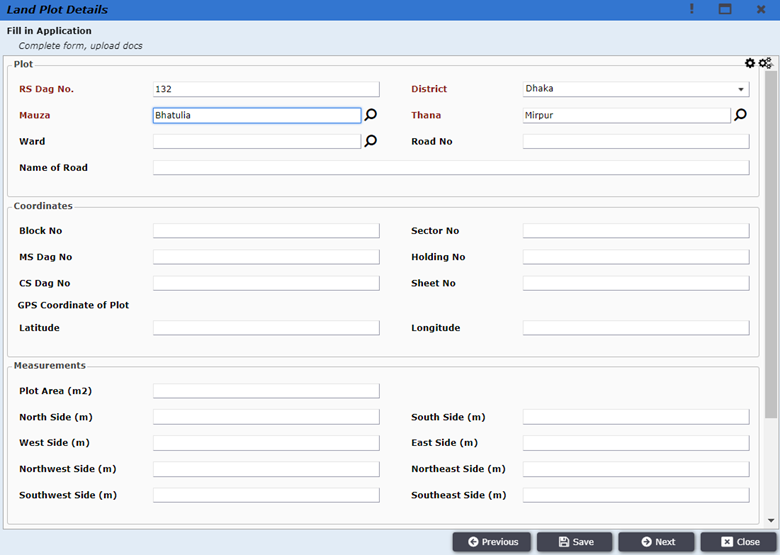Click the North Side (m) input field

tap(266, 417)
